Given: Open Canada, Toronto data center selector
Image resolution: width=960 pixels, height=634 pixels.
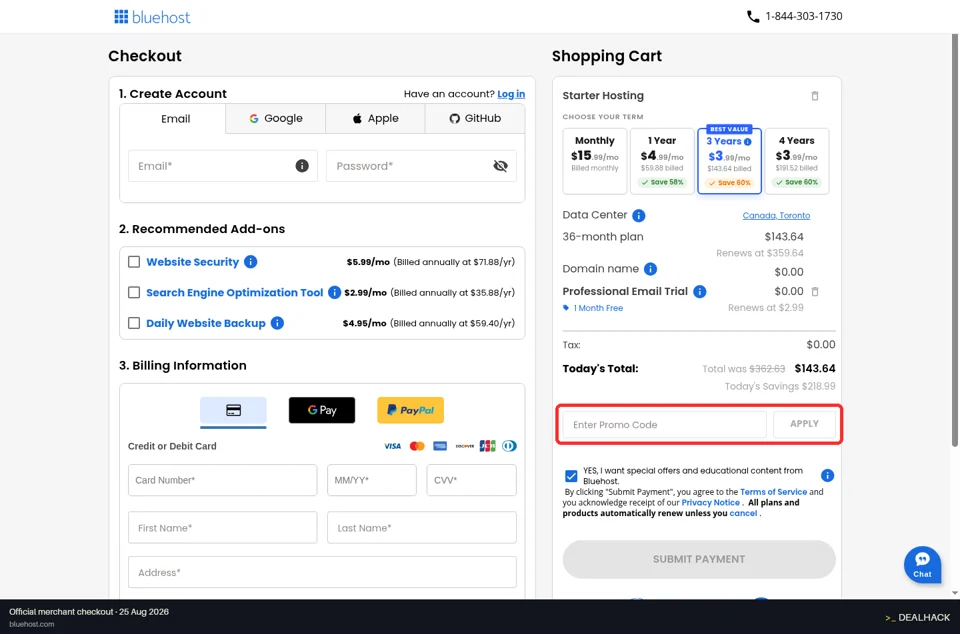Looking at the screenshot, I should point(776,215).
